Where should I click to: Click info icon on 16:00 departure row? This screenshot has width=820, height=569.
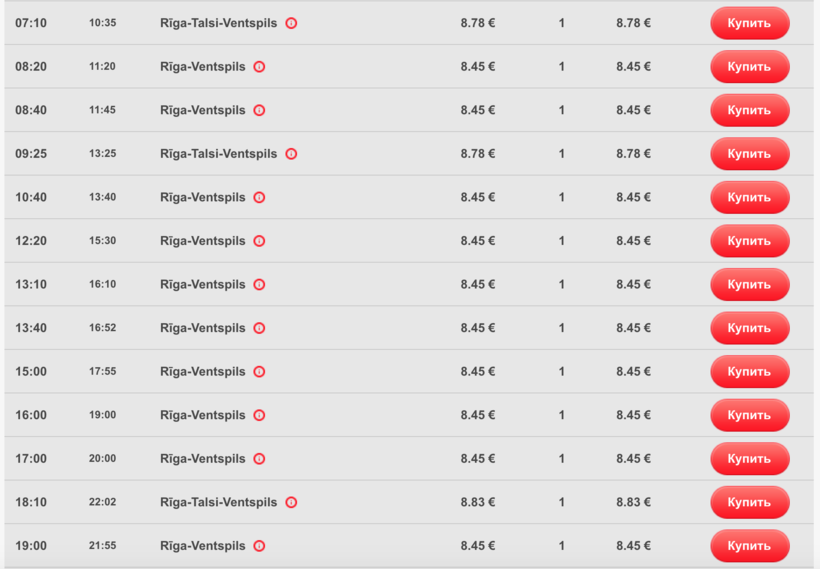coord(259,415)
